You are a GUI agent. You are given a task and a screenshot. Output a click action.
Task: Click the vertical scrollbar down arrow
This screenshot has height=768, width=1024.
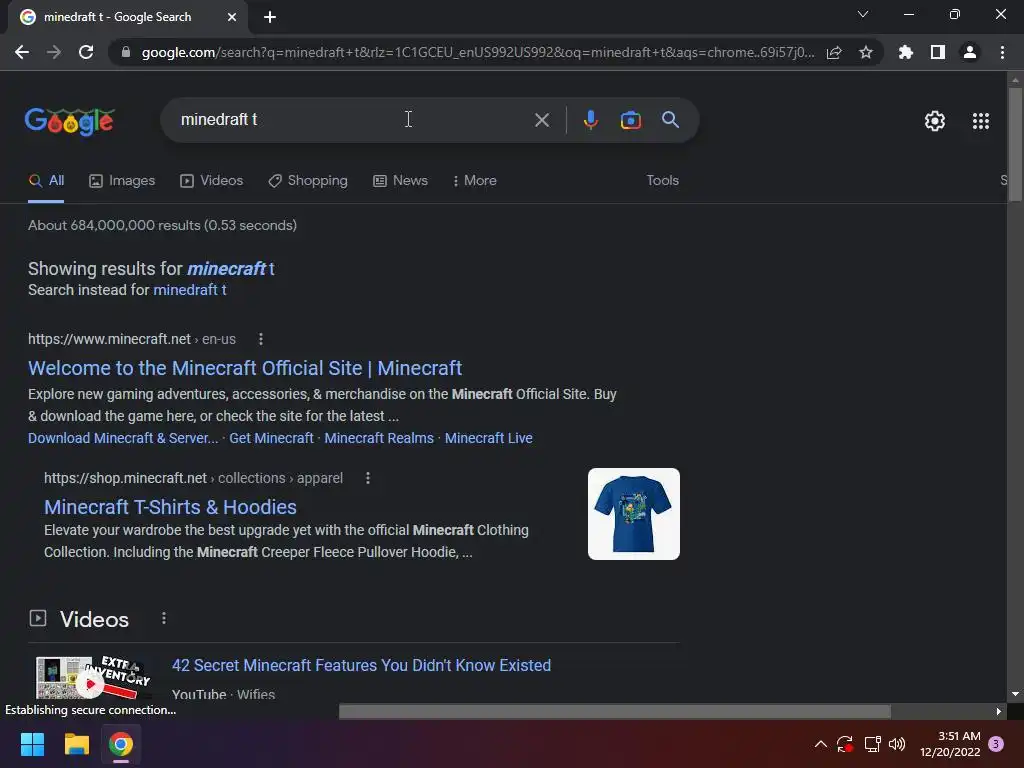tap(1014, 694)
